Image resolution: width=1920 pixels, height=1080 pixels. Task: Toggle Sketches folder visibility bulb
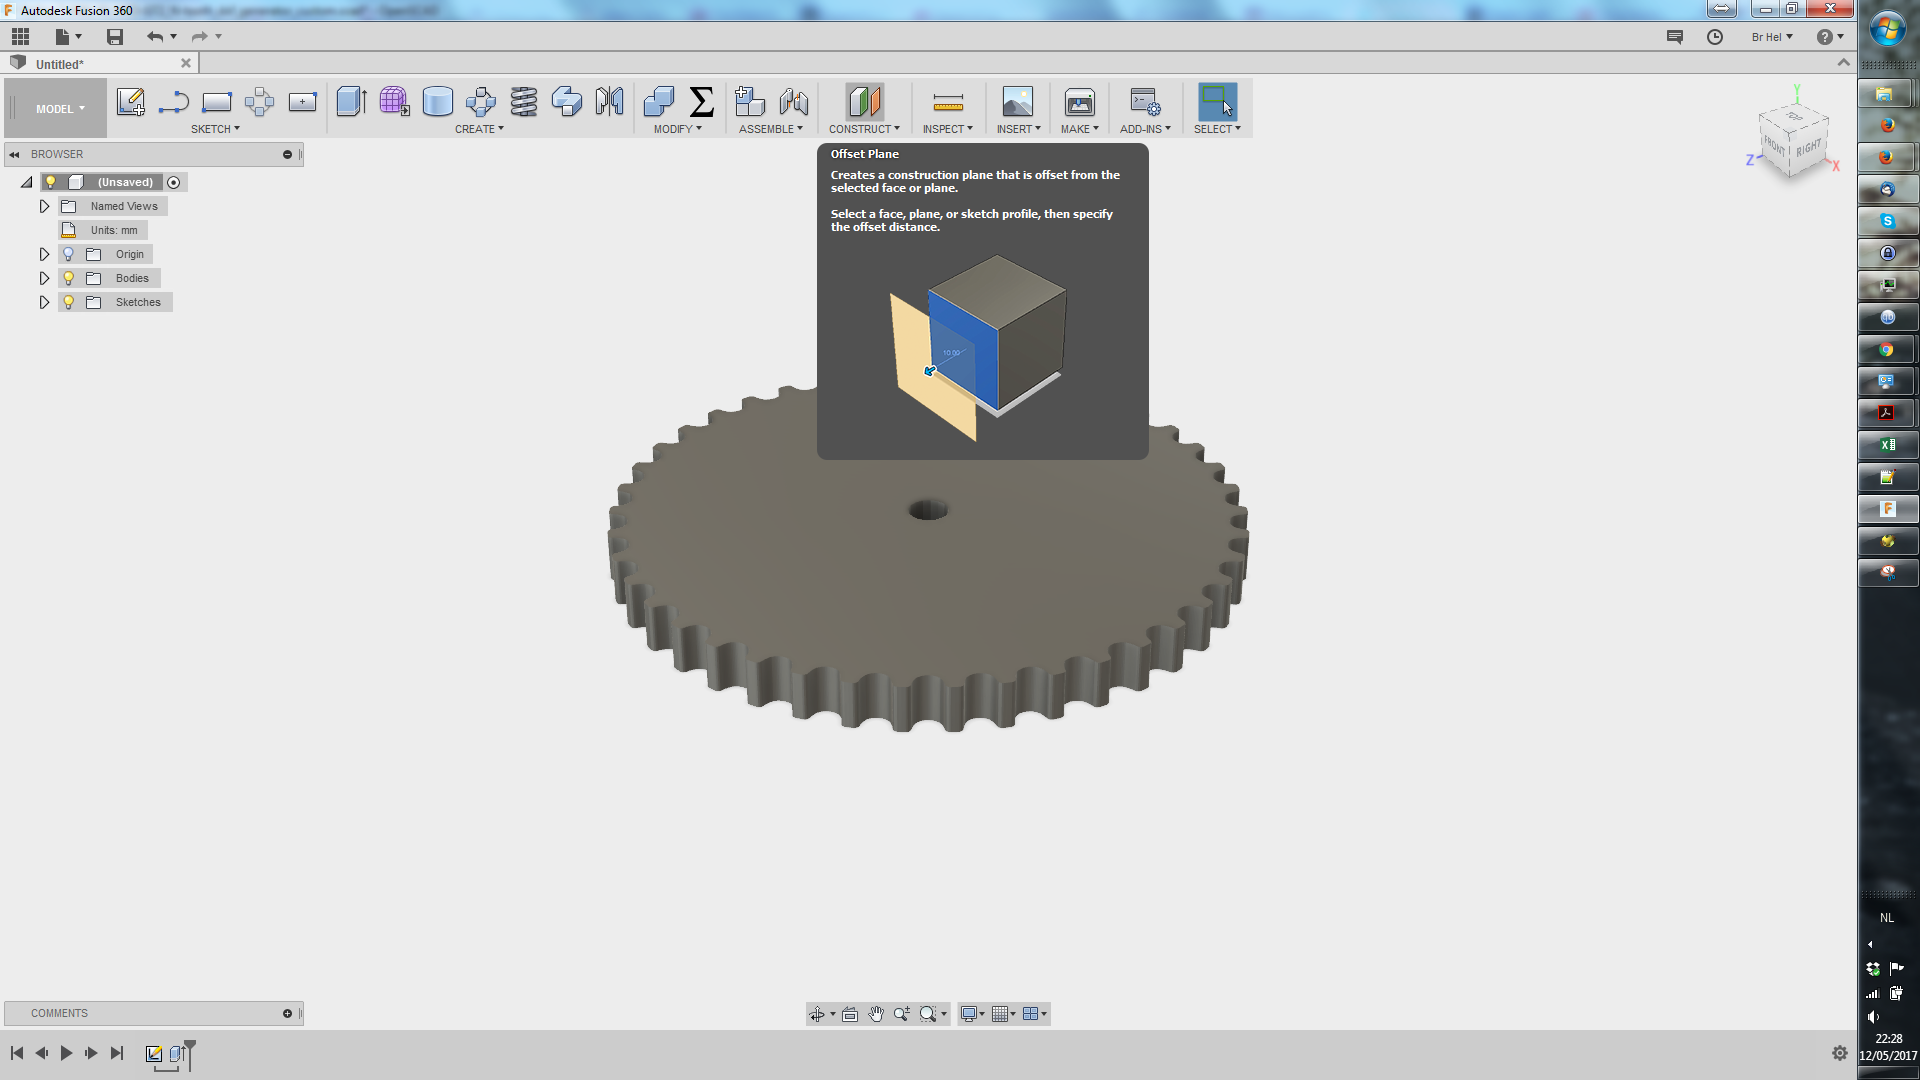pyautogui.click(x=69, y=302)
